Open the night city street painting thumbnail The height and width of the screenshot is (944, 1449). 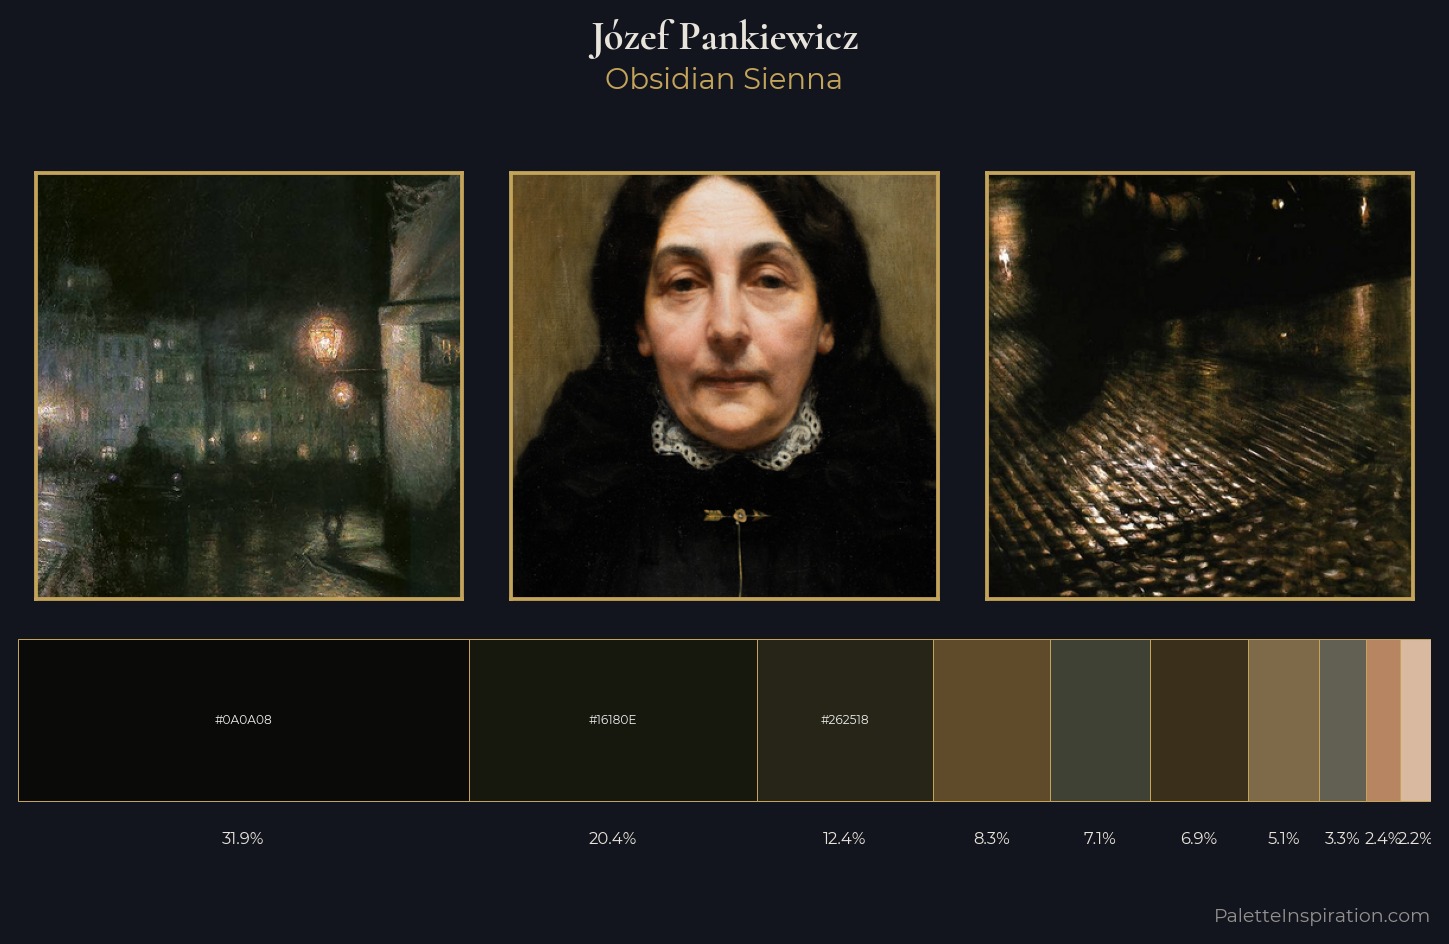point(249,386)
